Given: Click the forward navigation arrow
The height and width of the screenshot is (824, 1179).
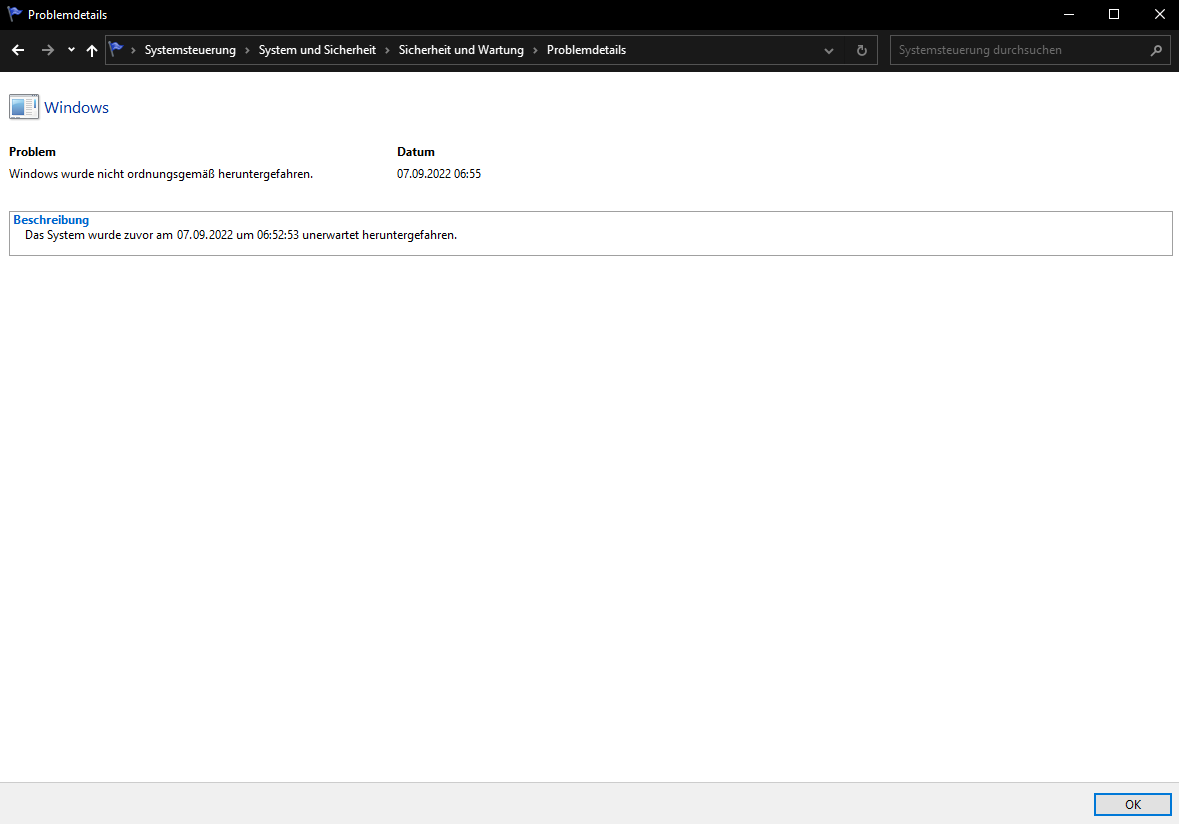Looking at the screenshot, I should pyautogui.click(x=48, y=50).
